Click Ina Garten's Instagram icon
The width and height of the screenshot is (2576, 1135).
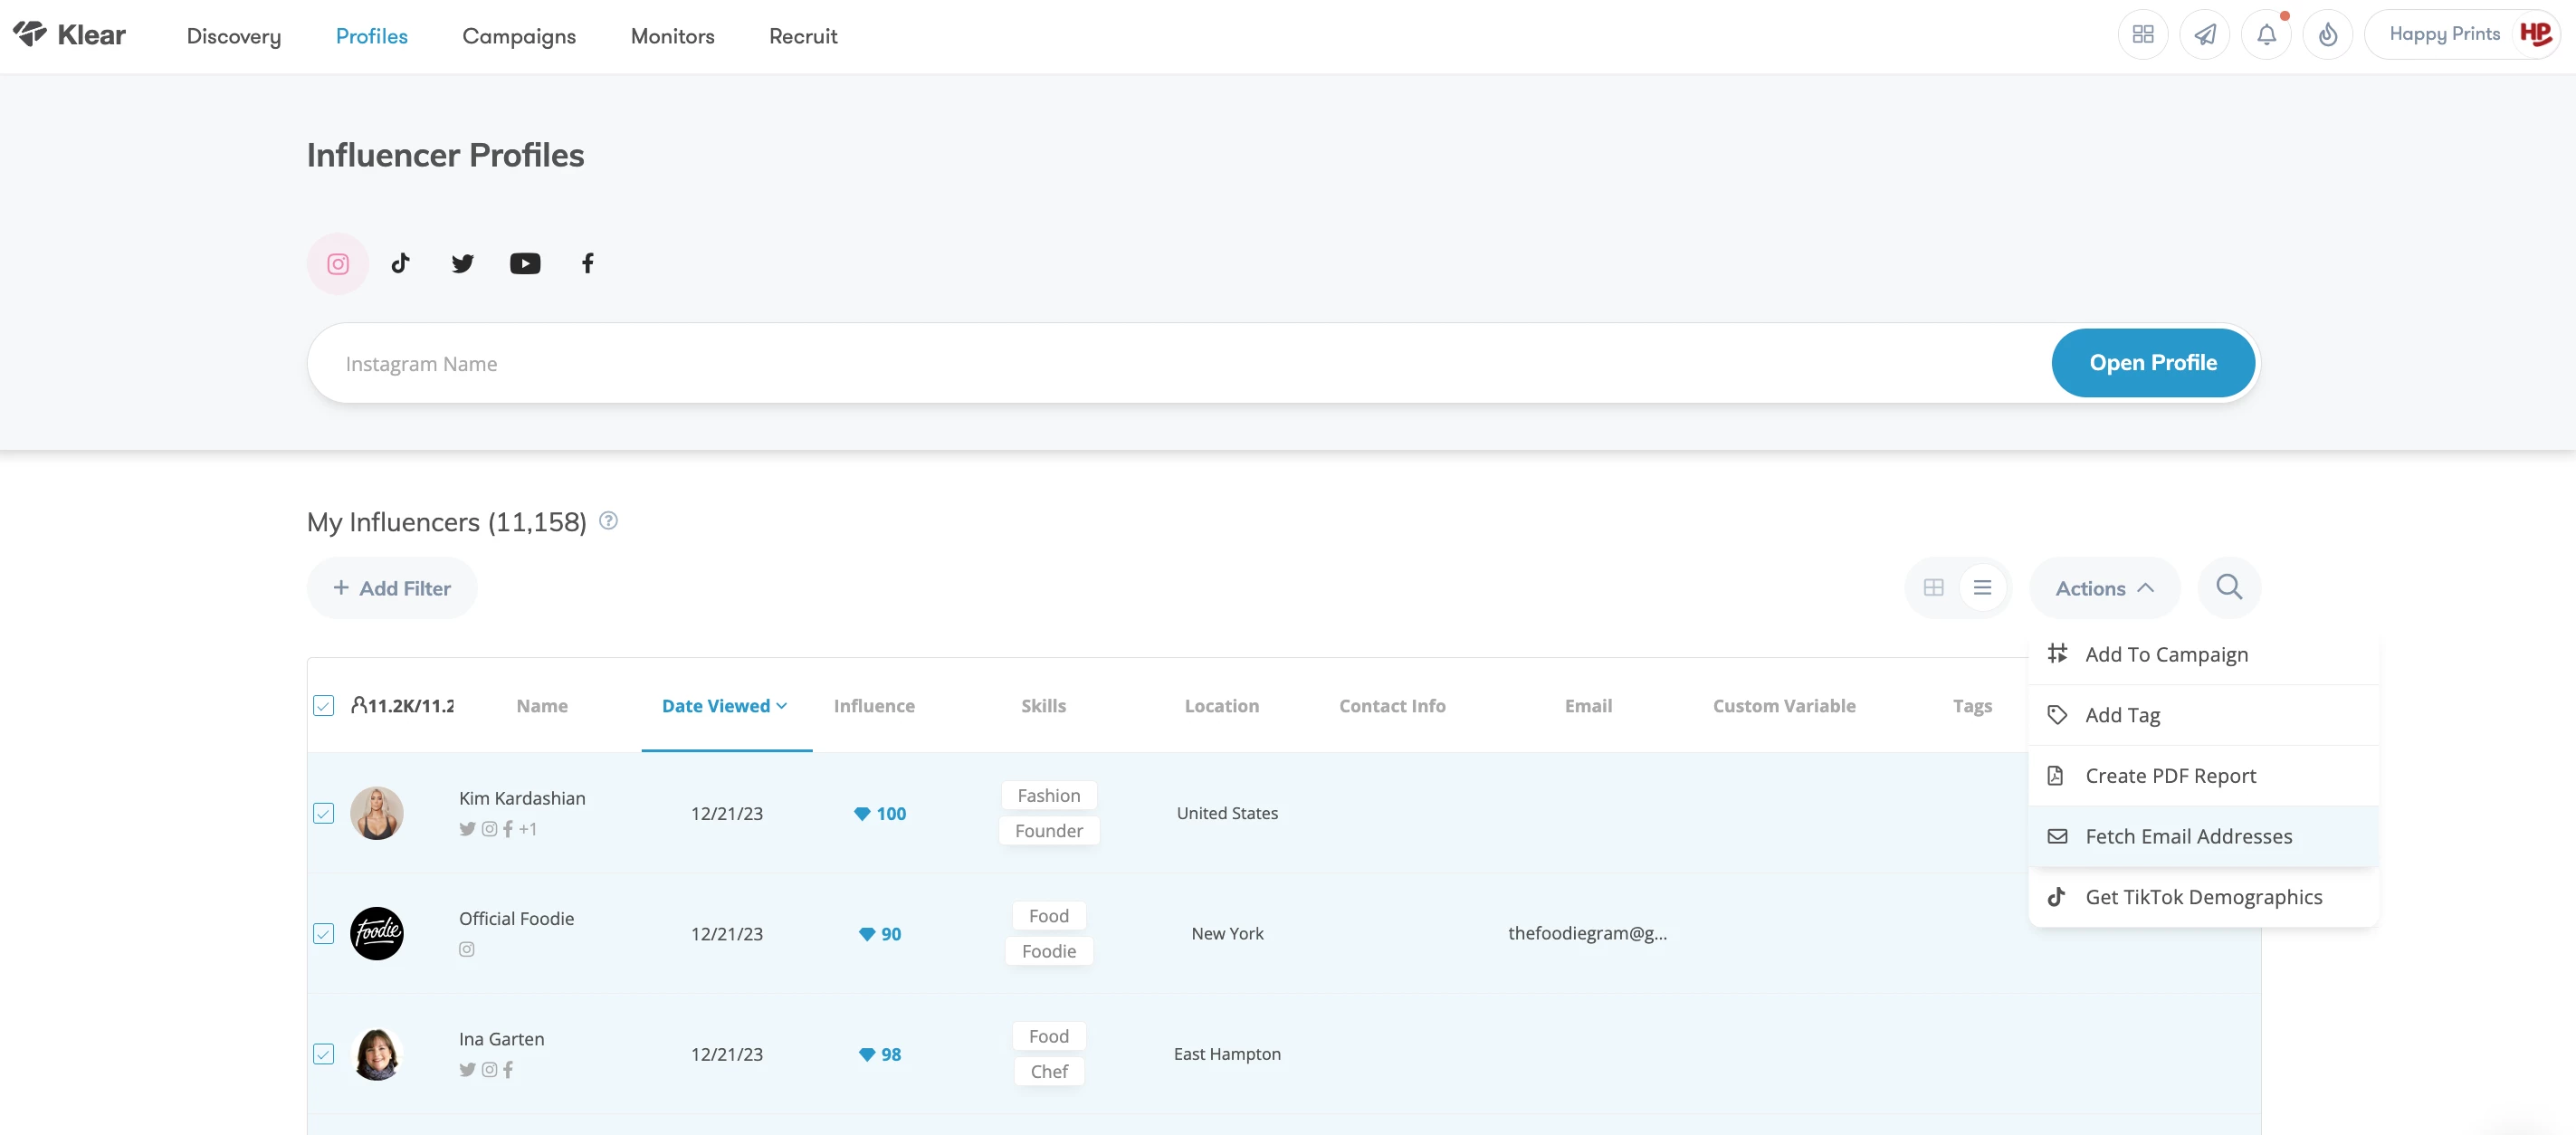[x=489, y=1070]
